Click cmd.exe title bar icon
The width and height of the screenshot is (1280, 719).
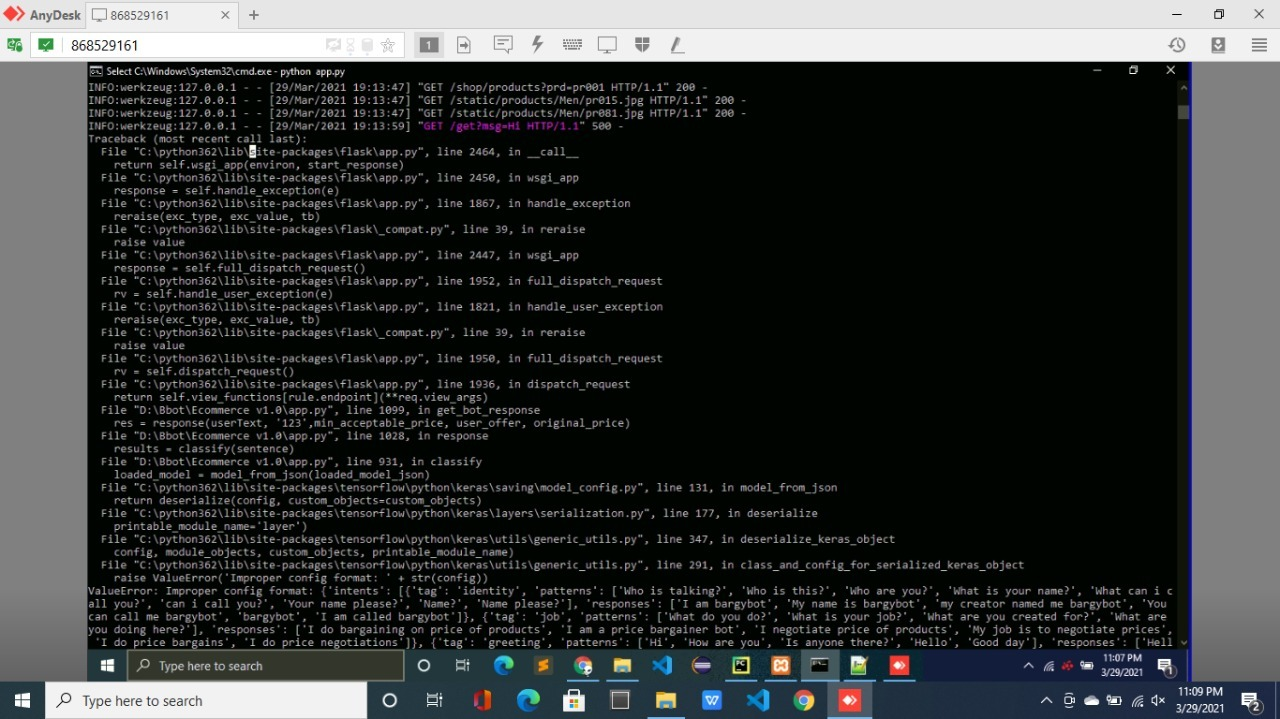[96, 71]
